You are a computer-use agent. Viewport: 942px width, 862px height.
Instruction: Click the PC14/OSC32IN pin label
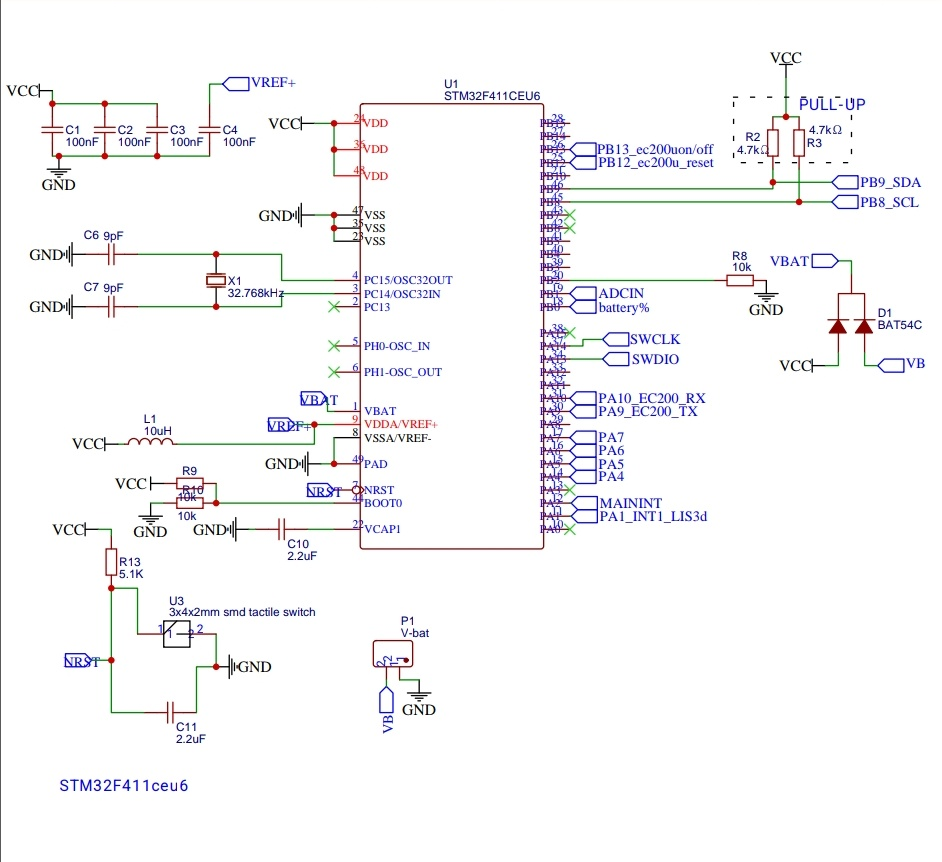tap(402, 294)
